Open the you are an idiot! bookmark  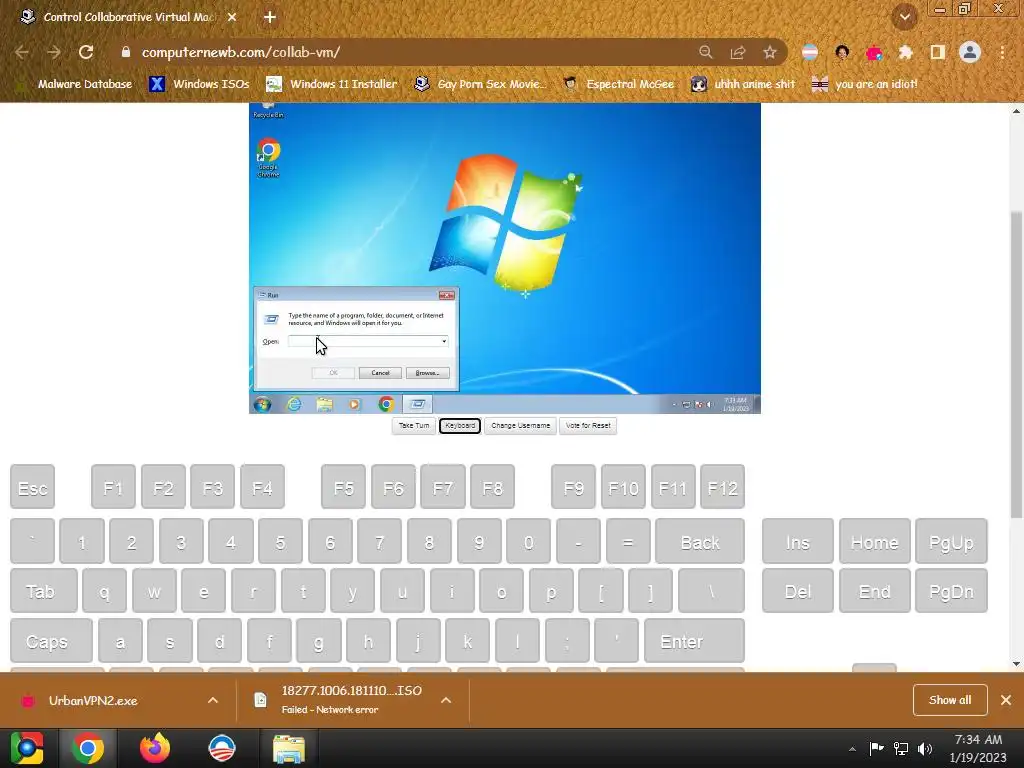coord(865,84)
